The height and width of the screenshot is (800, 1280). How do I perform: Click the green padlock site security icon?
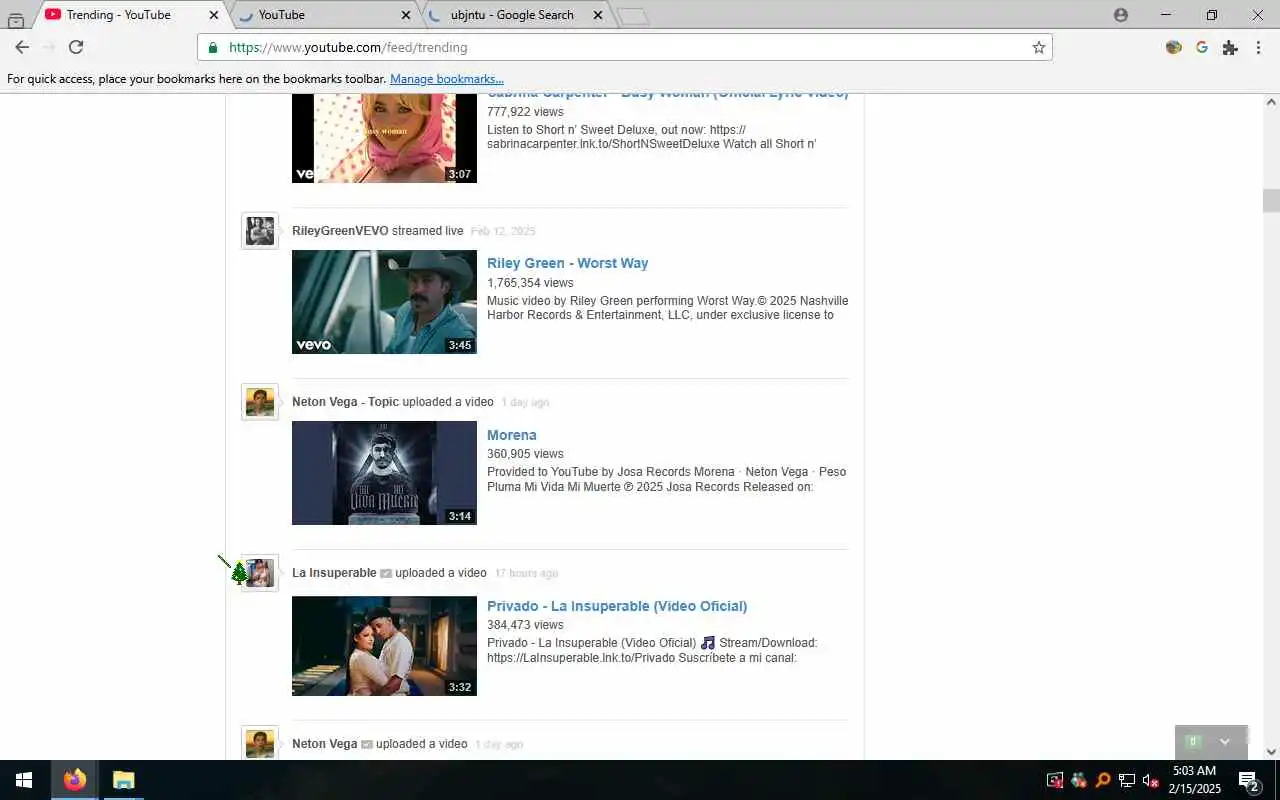click(x=212, y=47)
